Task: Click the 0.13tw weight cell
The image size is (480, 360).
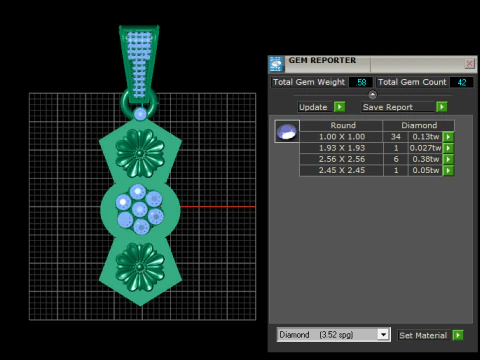Action: (425, 137)
